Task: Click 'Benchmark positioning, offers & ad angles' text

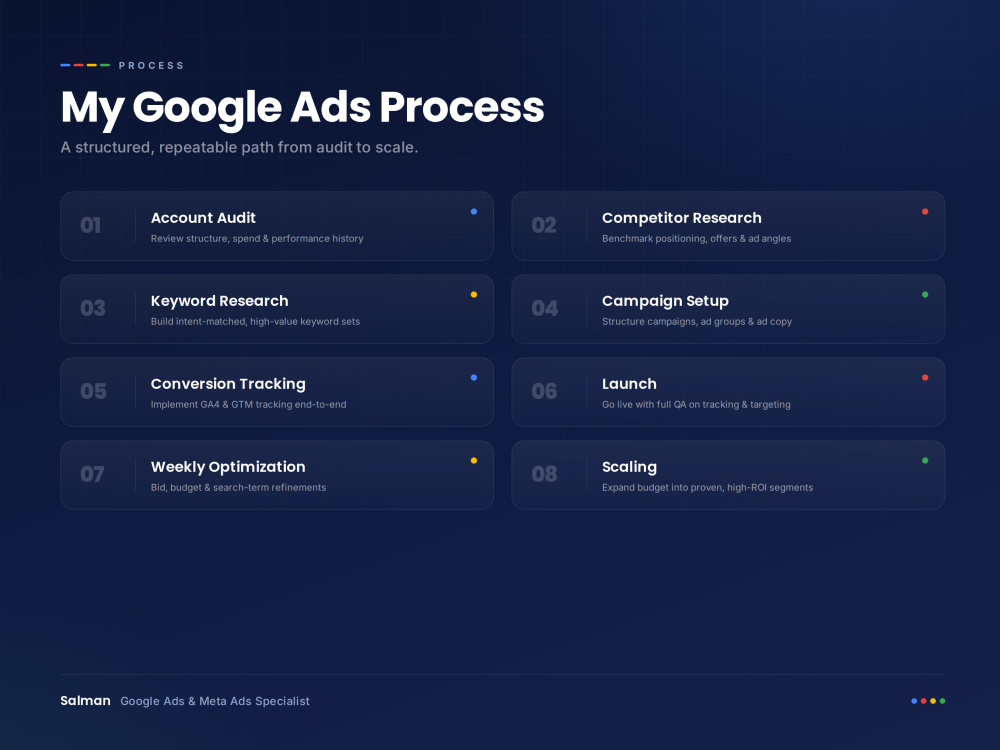Action: (696, 239)
